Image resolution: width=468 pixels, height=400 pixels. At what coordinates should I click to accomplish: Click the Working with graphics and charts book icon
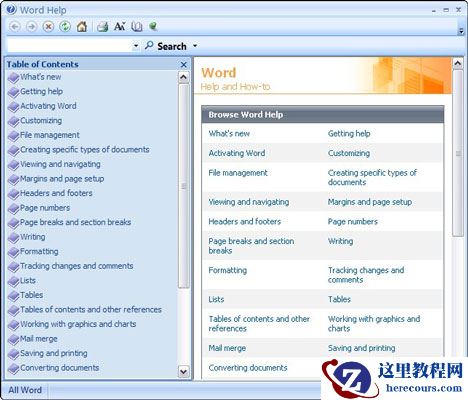[14, 325]
